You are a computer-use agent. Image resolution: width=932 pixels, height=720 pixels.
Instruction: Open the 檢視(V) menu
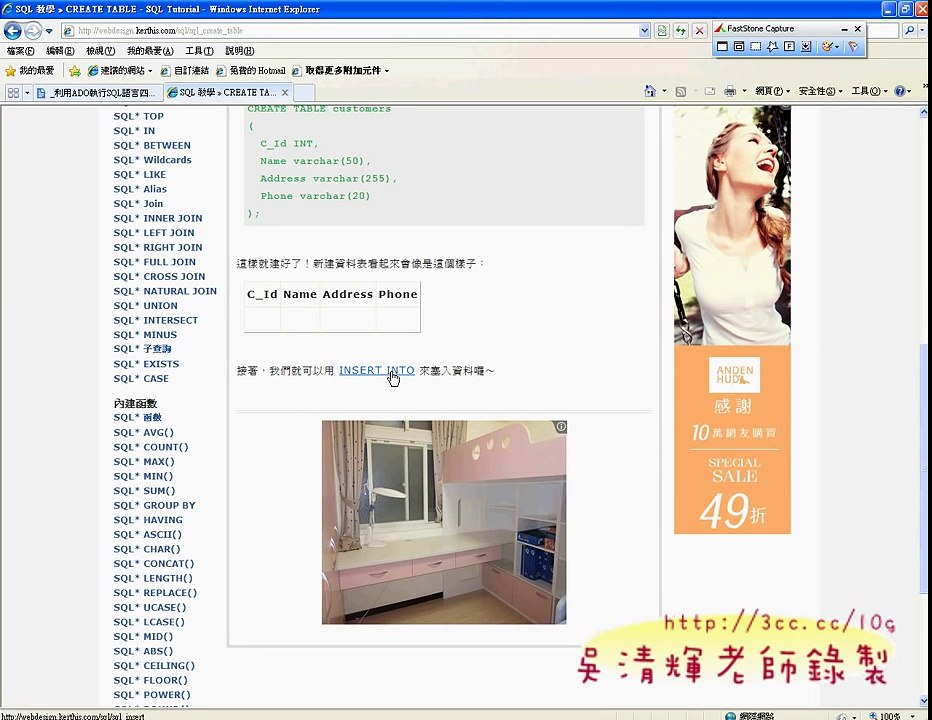(x=100, y=51)
